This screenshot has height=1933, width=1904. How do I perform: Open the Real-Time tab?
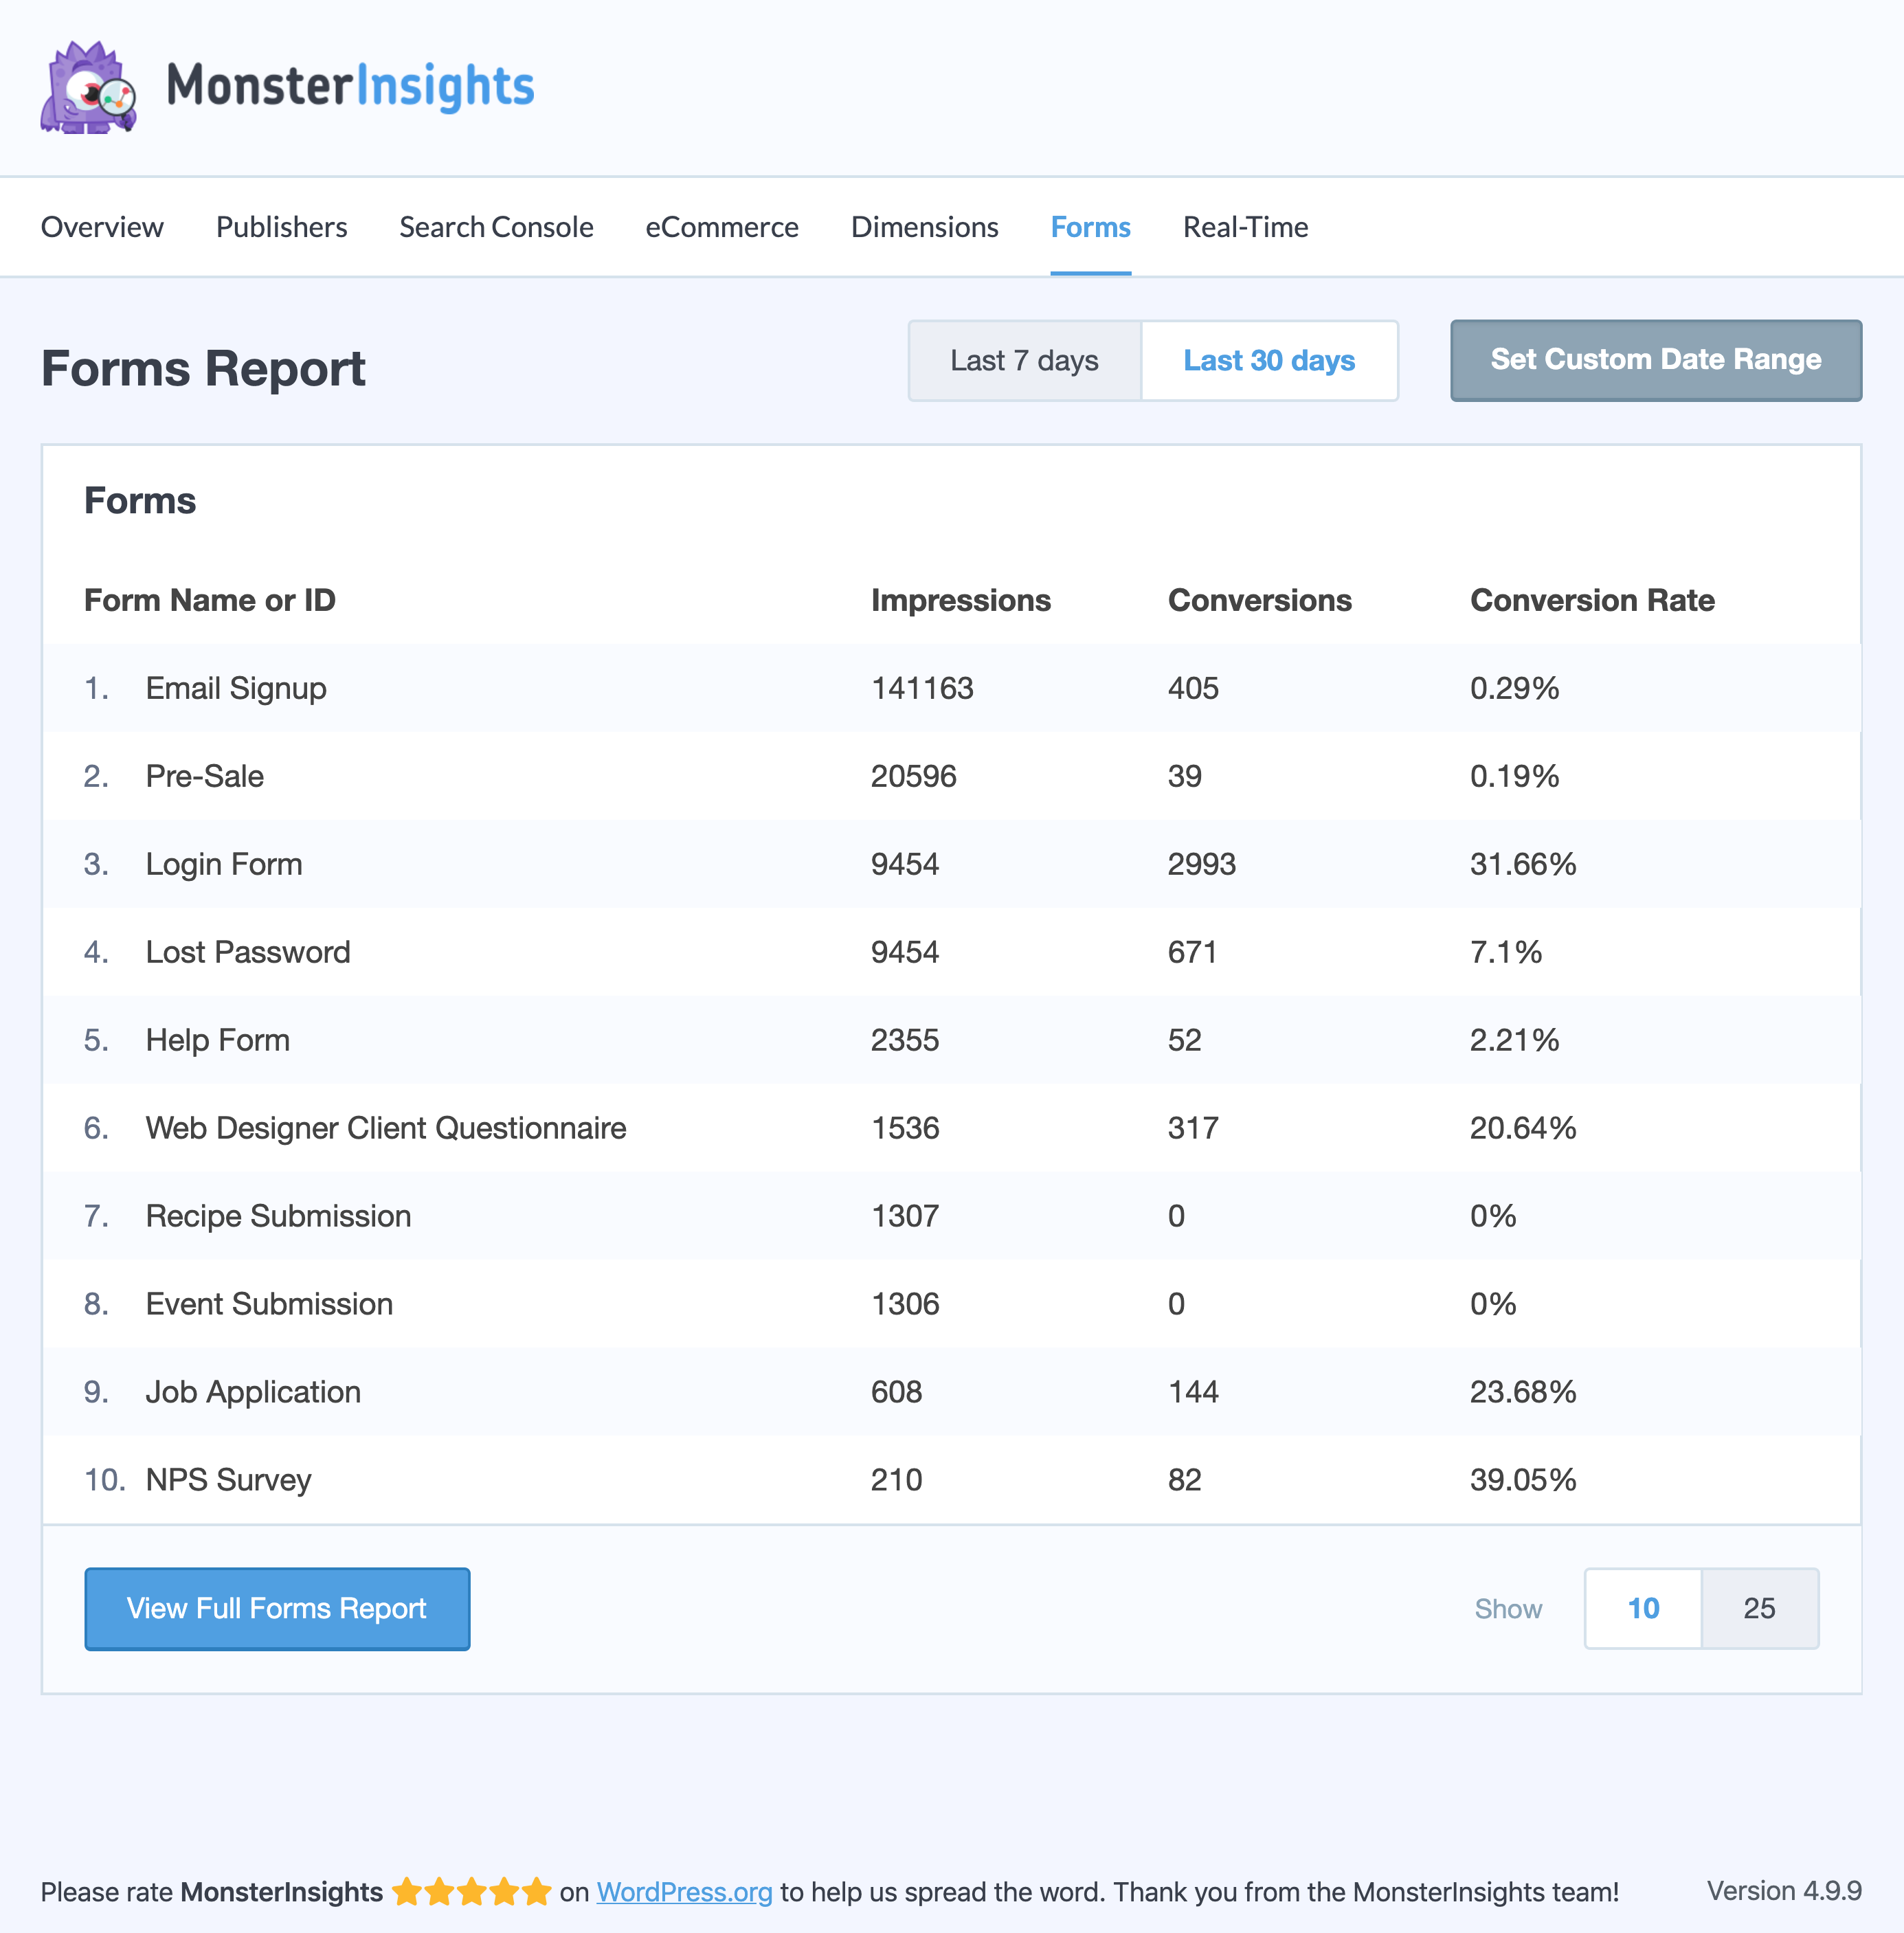coord(1245,227)
